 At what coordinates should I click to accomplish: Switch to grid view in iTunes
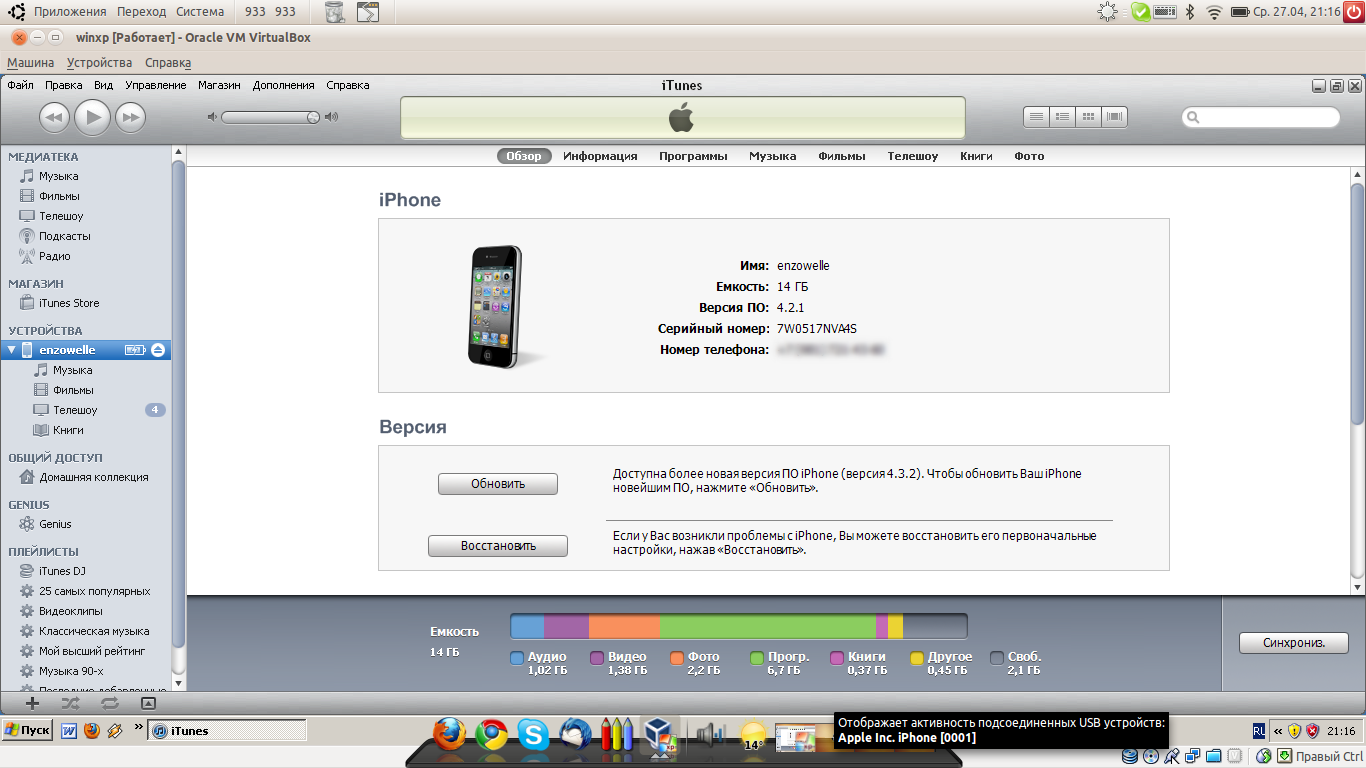(1088, 117)
